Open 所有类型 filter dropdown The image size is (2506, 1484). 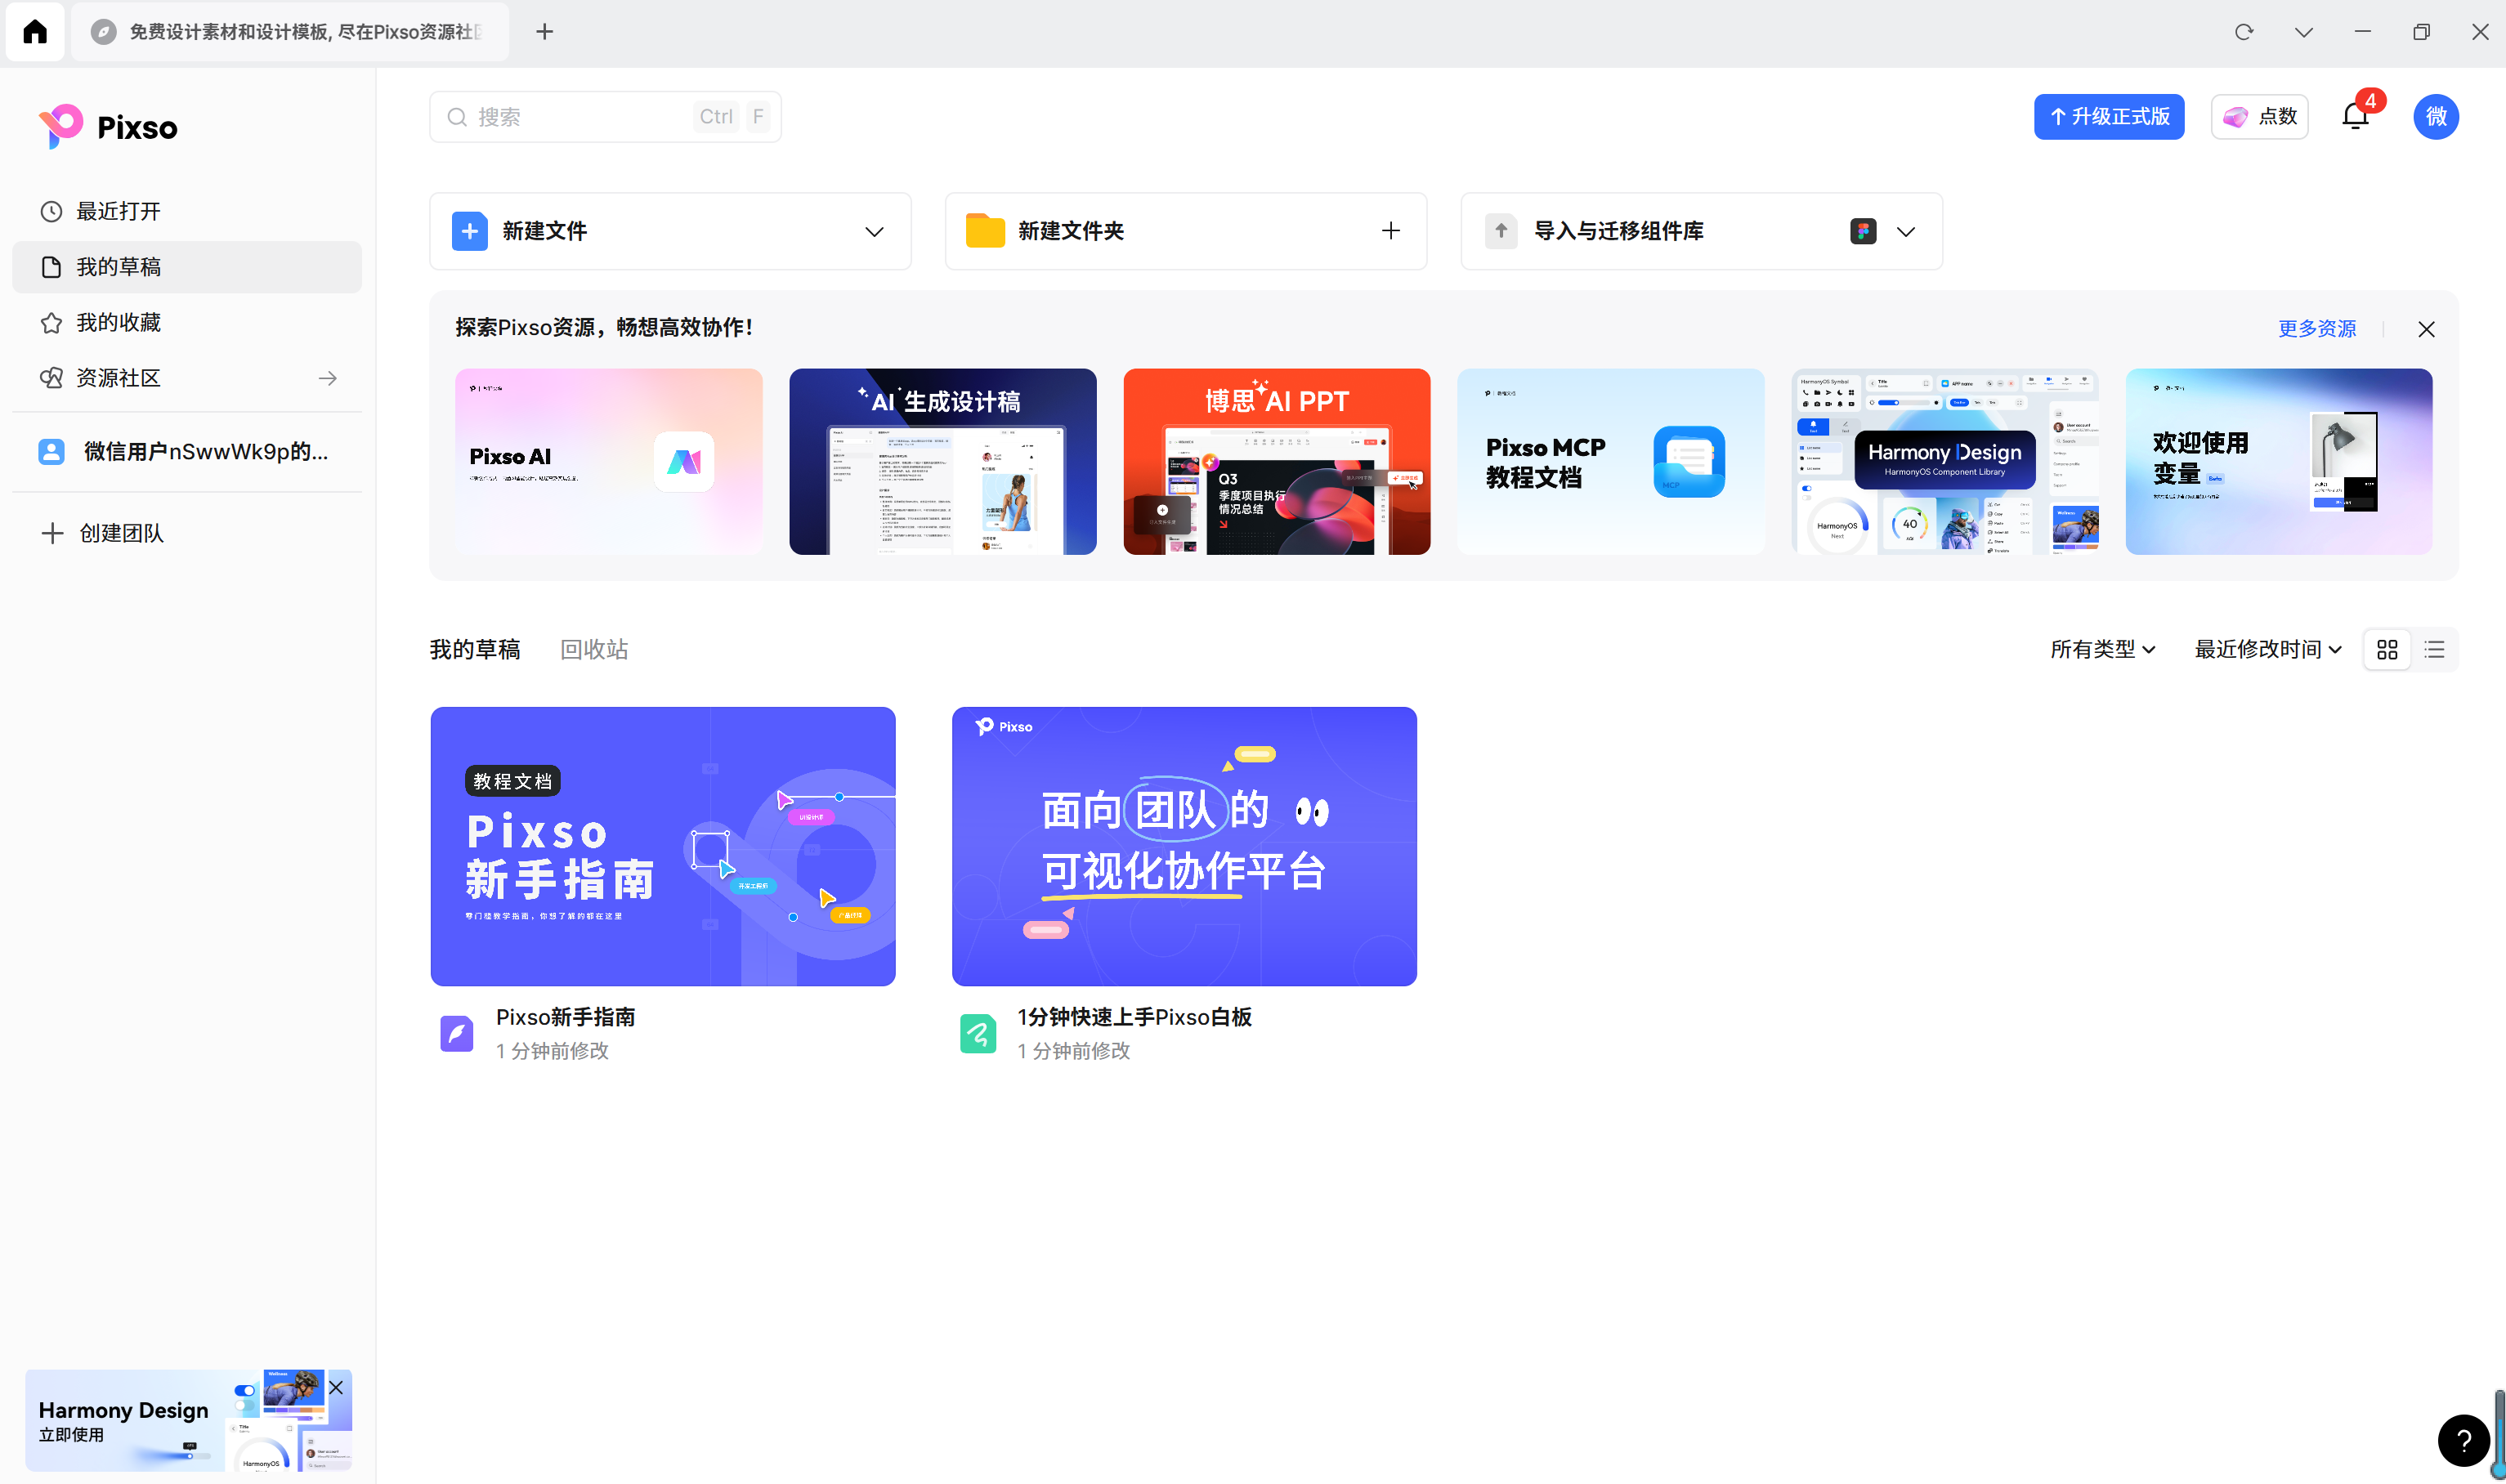(x=2102, y=650)
